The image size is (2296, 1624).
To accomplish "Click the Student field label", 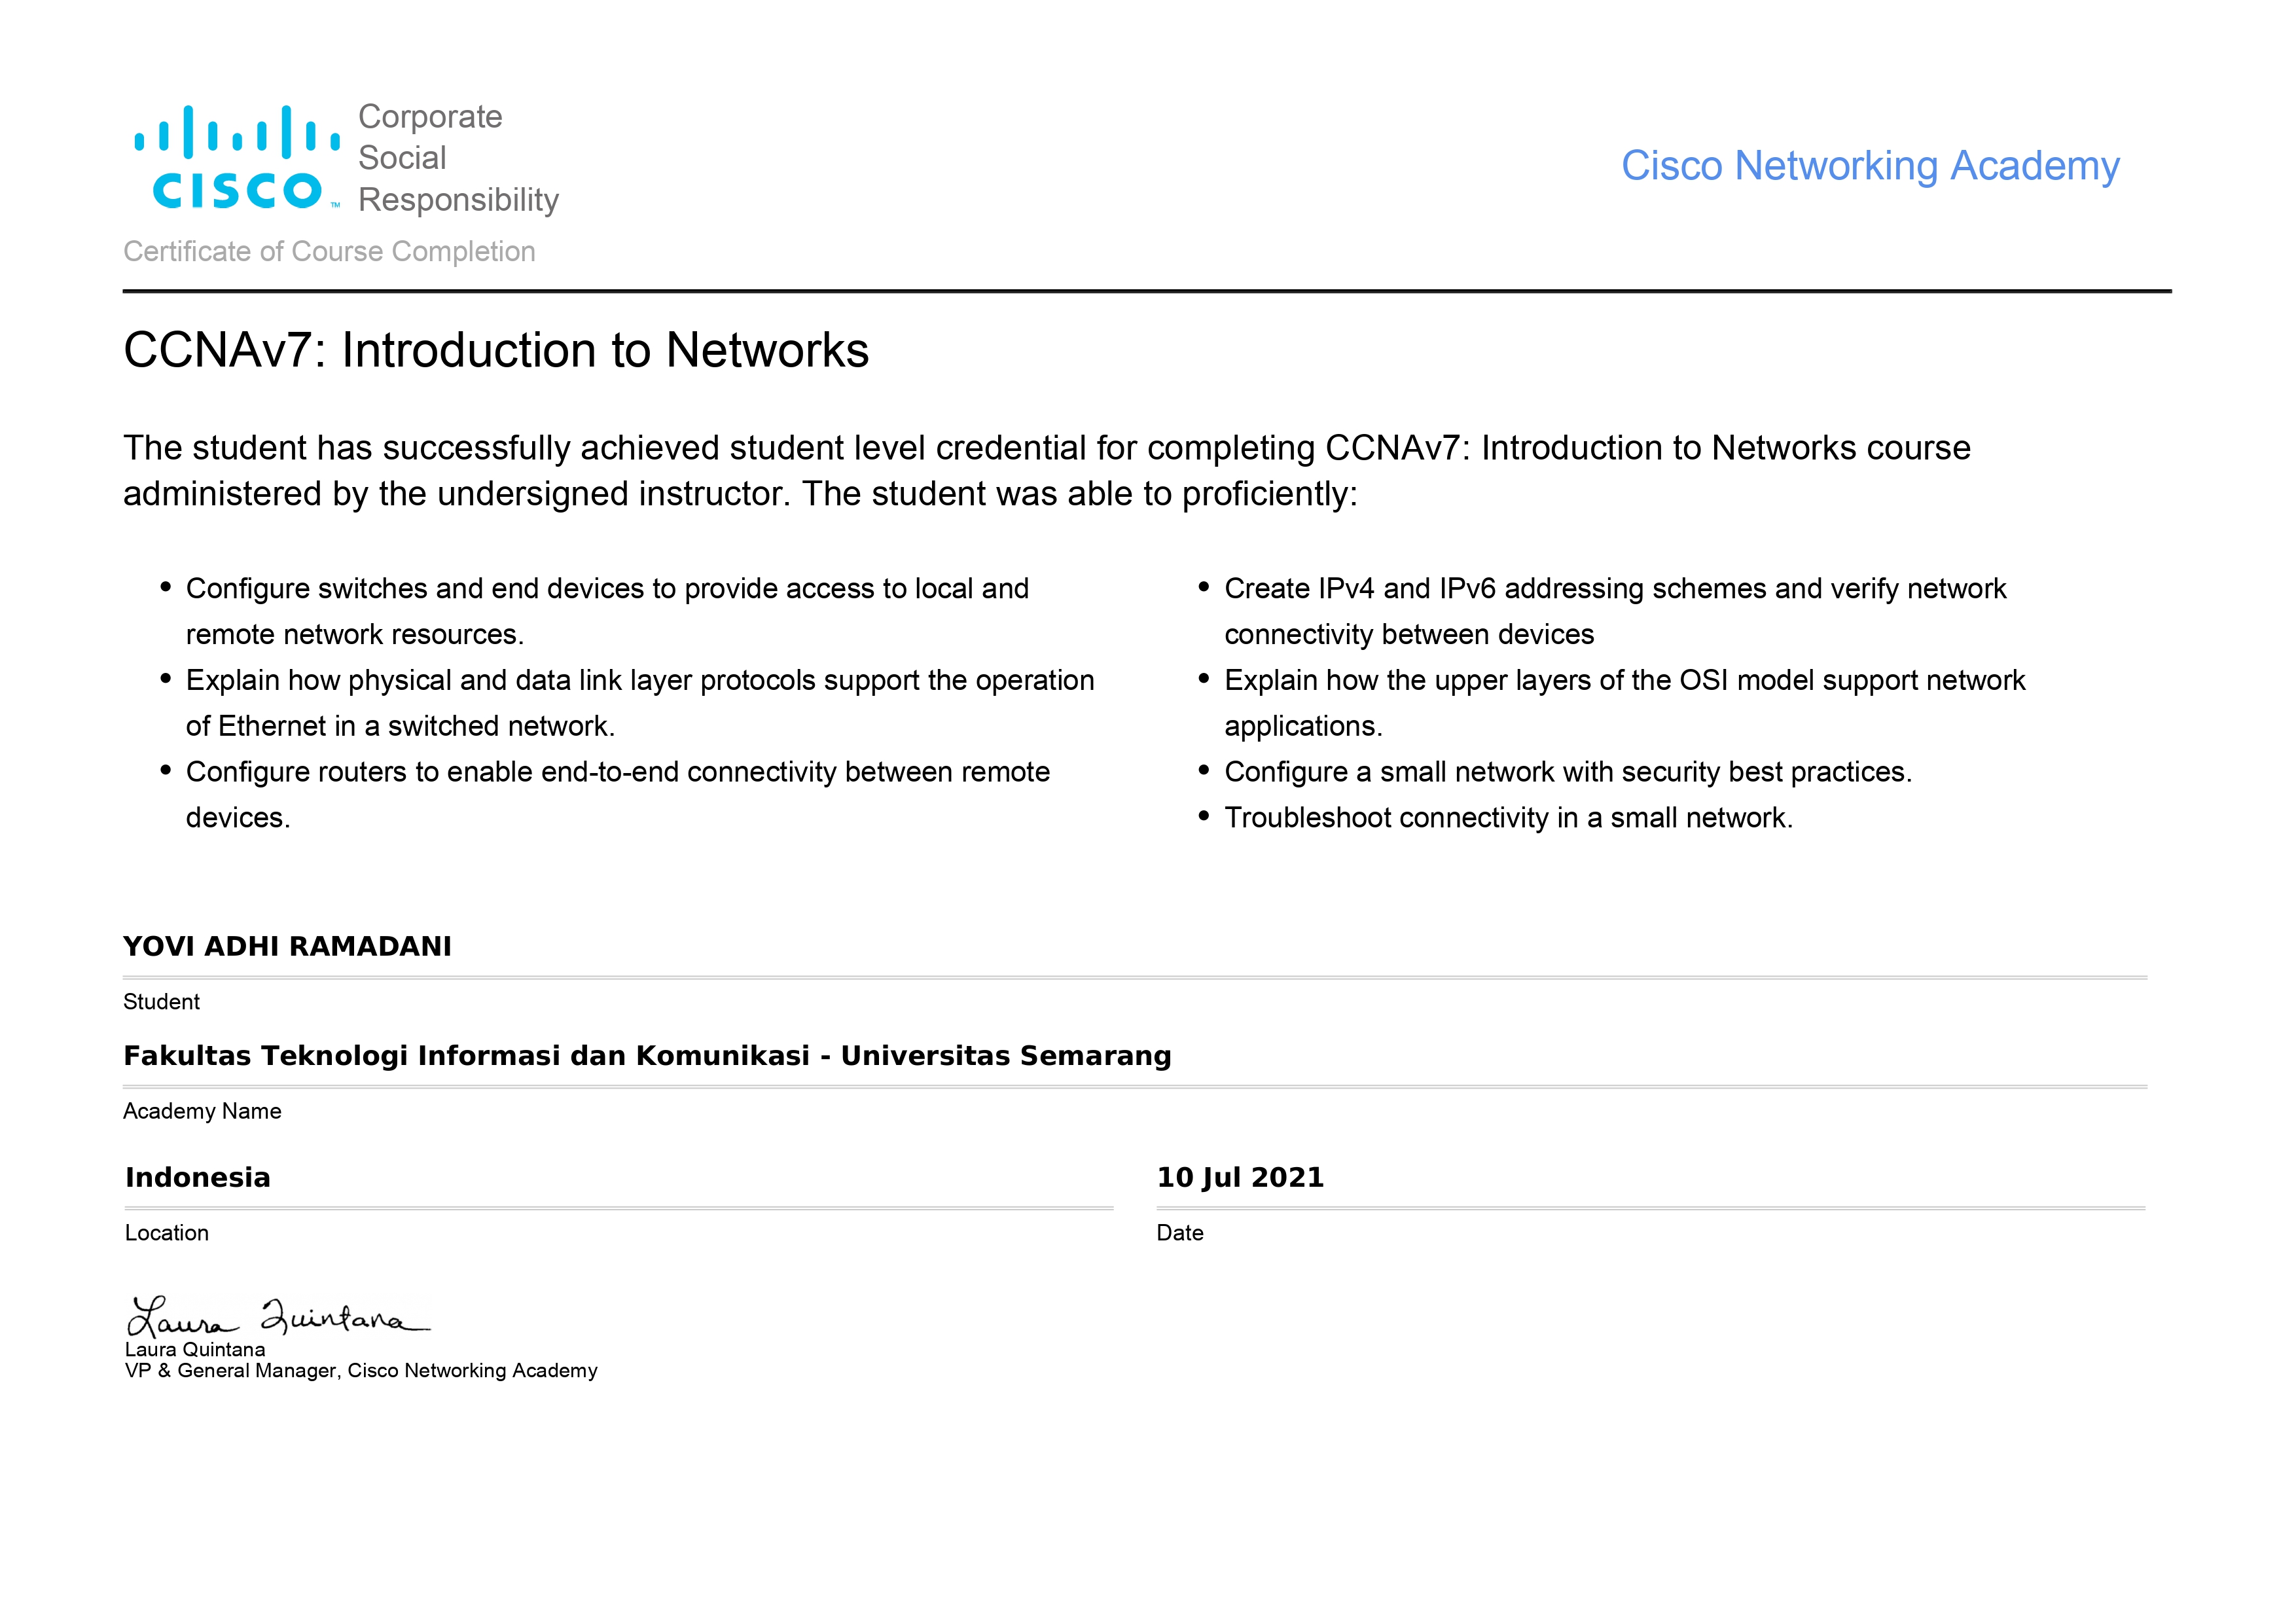I will (x=161, y=1002).
